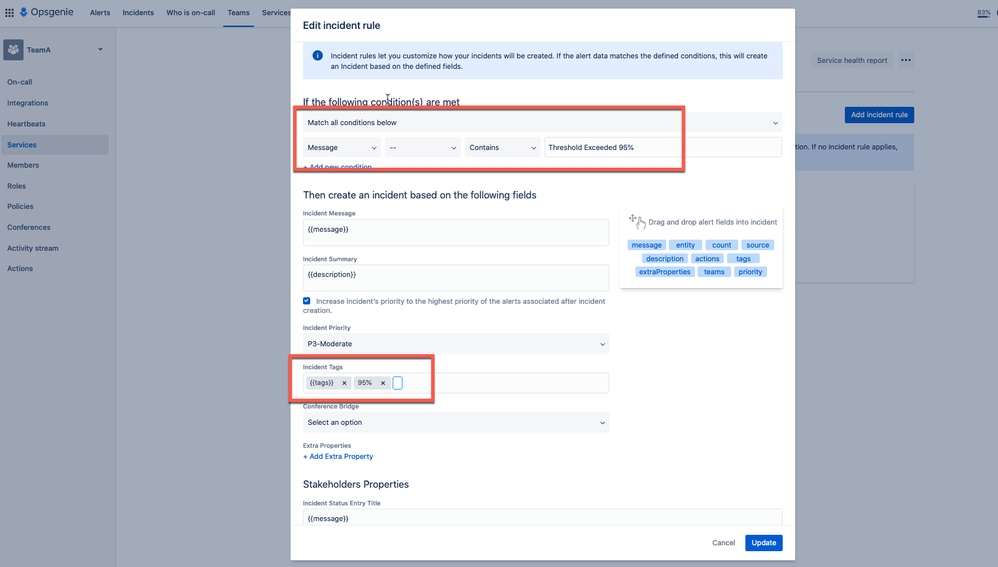Image resolution: width=998 pixels, height=567 pixels.
Task: Click the Cancel button
Action: pyautogui.click(x=724, y=543)
